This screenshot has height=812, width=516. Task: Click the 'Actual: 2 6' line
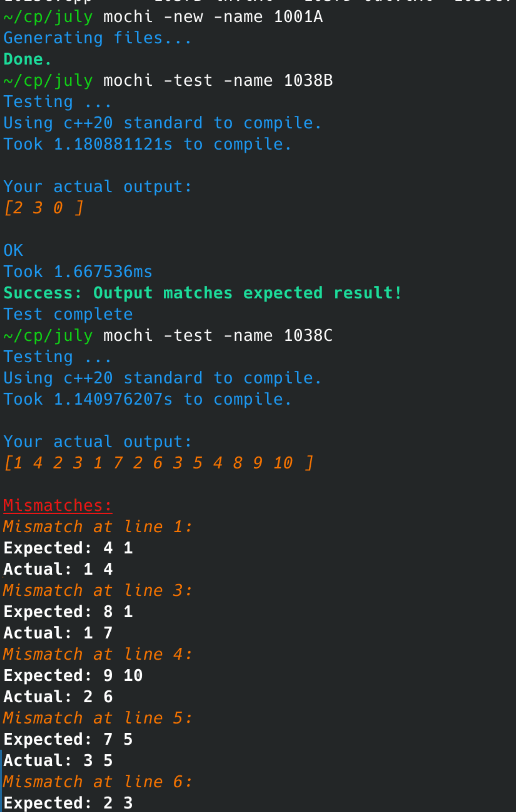58,697
